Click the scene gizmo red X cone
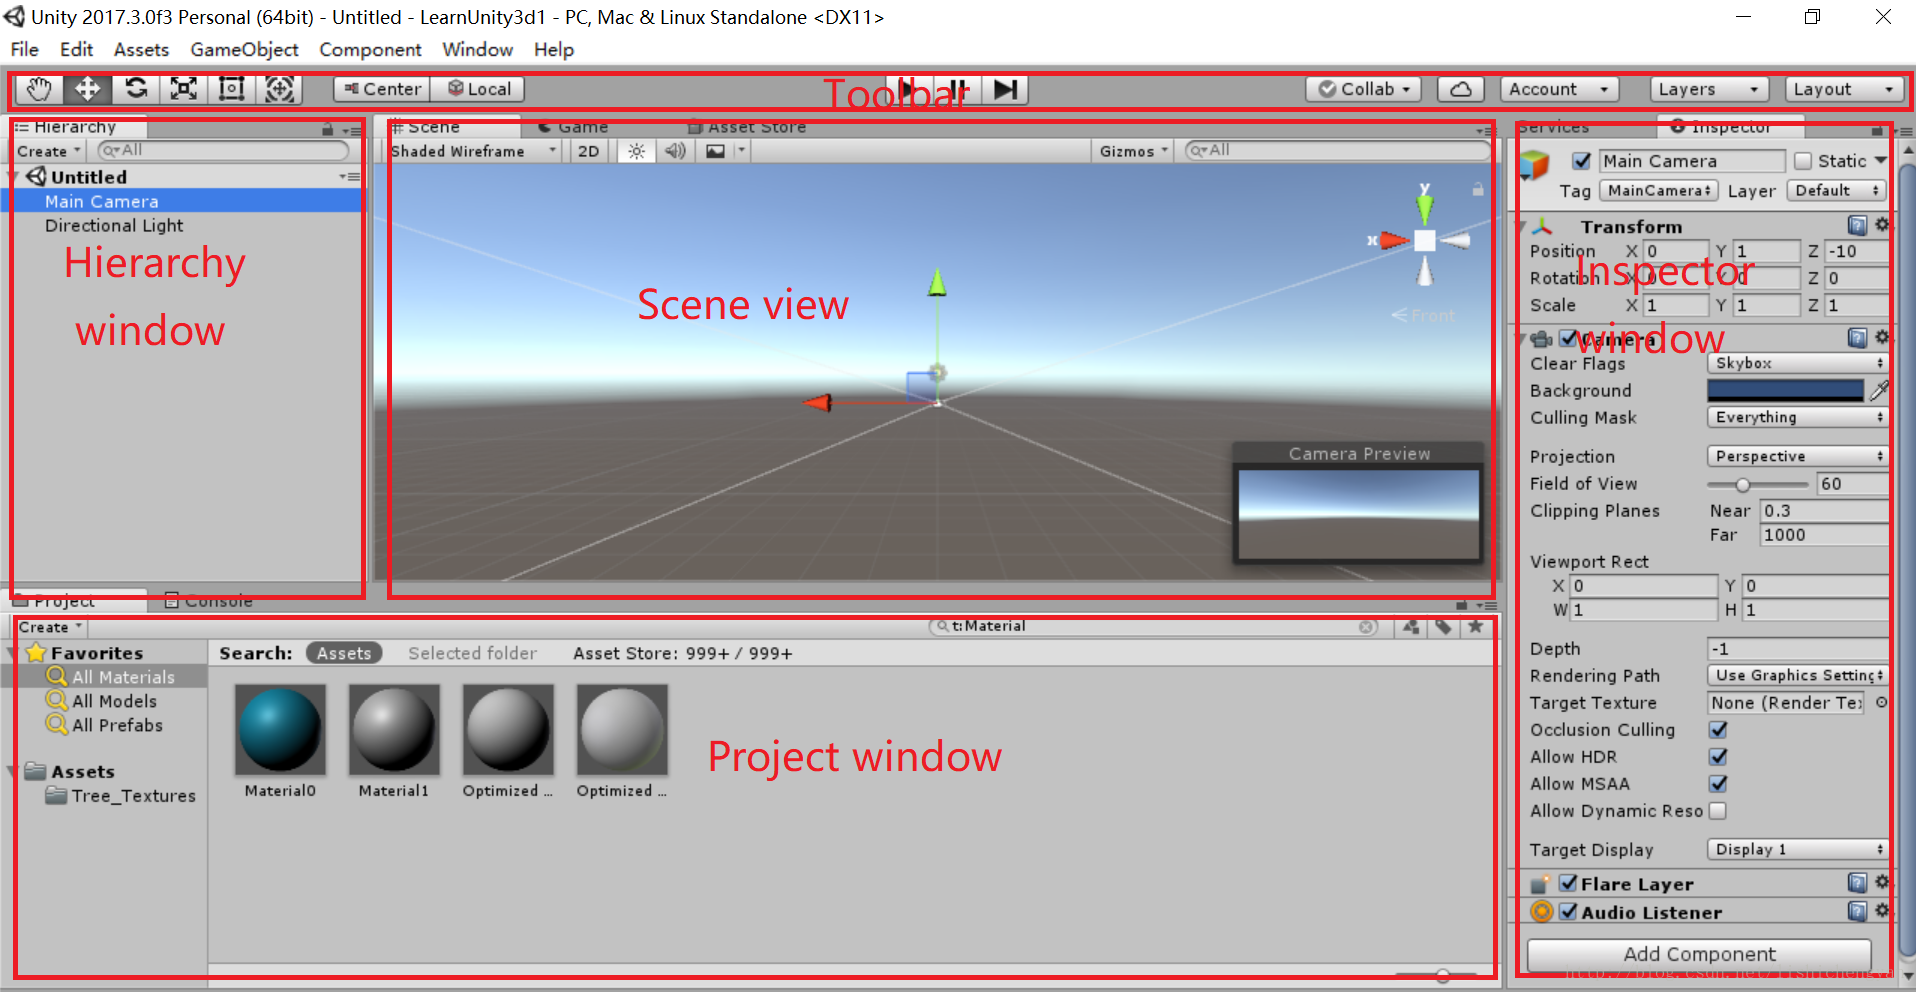Screen dimensions: 1916x992 pos(1394,240)
